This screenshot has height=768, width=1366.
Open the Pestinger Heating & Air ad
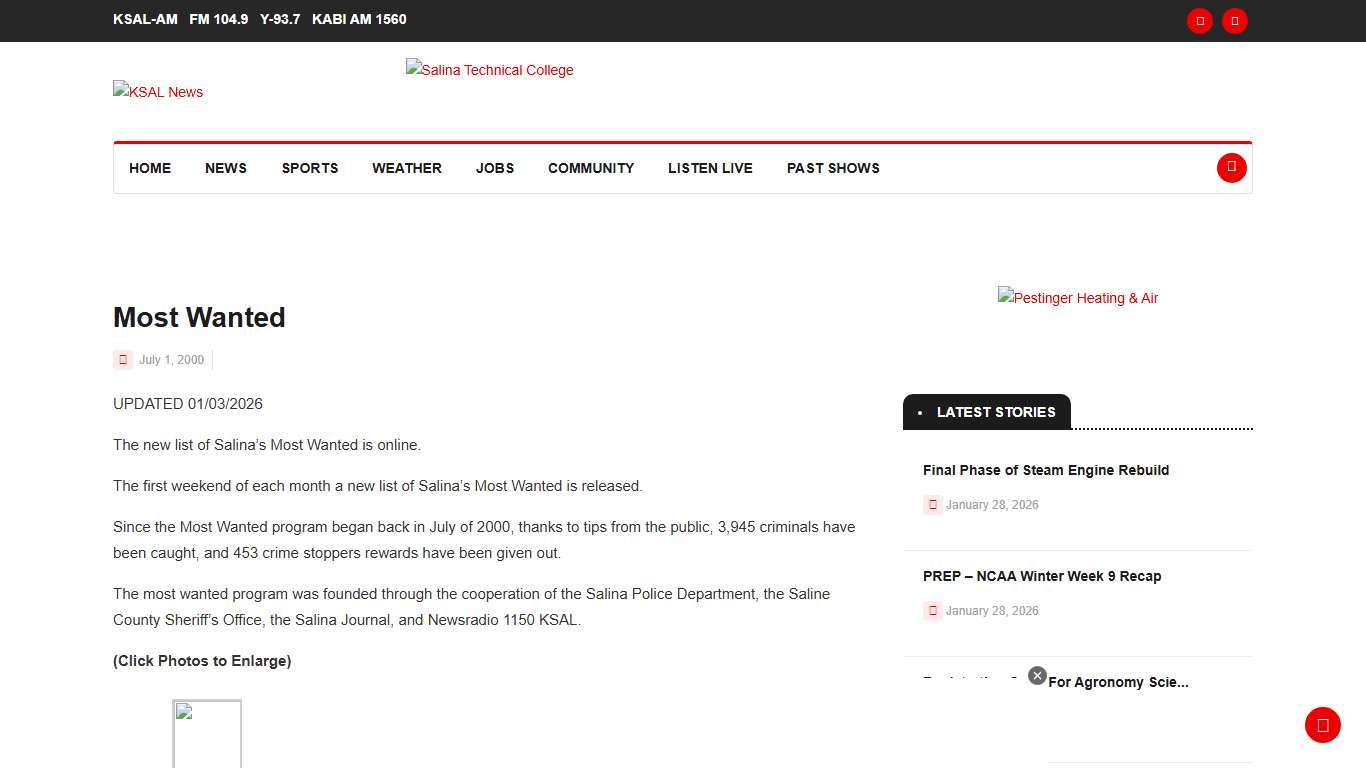(x=1078, y=298)
